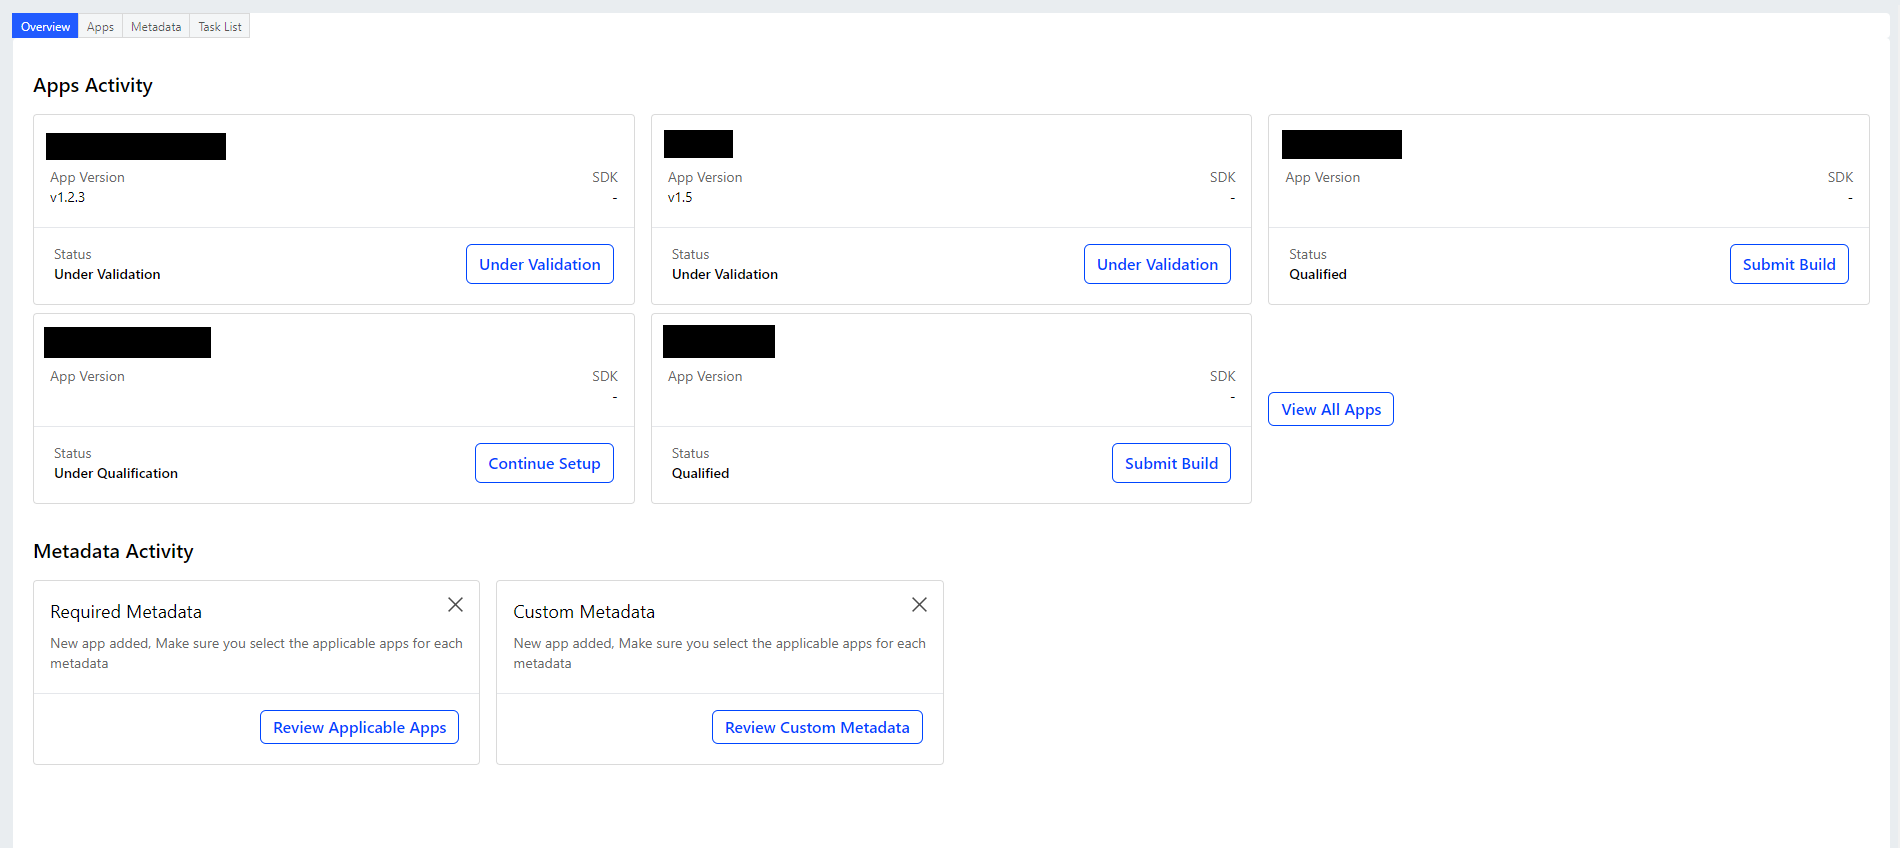Click Review Applicable Apps button
This screenshot has width=1900, height=848.
point(359,727)
